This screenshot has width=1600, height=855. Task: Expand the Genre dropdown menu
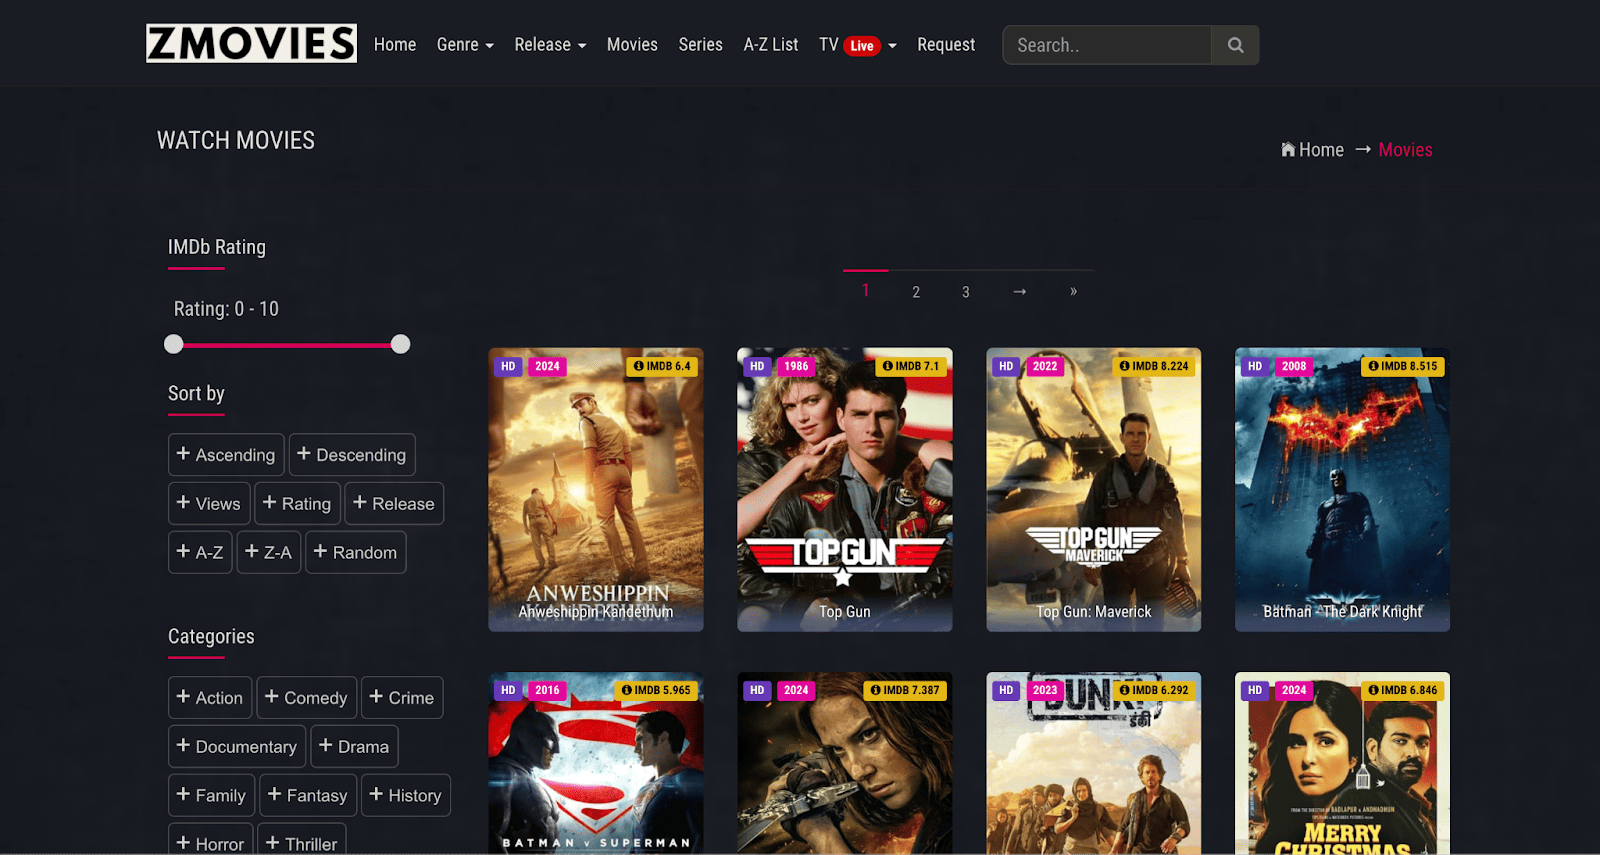[465, 45]
